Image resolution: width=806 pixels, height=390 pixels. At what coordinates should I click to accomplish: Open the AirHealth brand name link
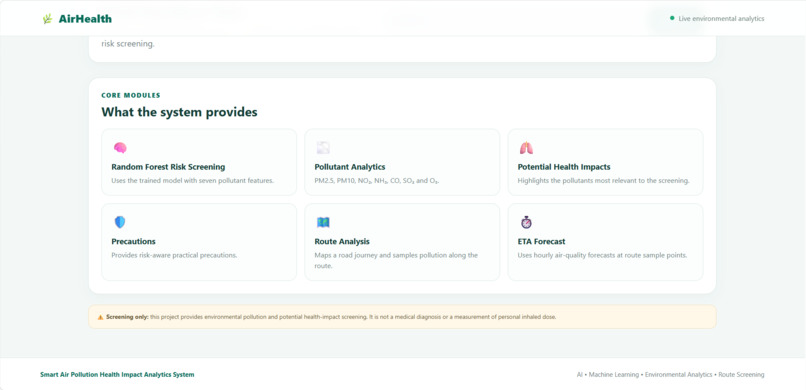pos(85,19)
